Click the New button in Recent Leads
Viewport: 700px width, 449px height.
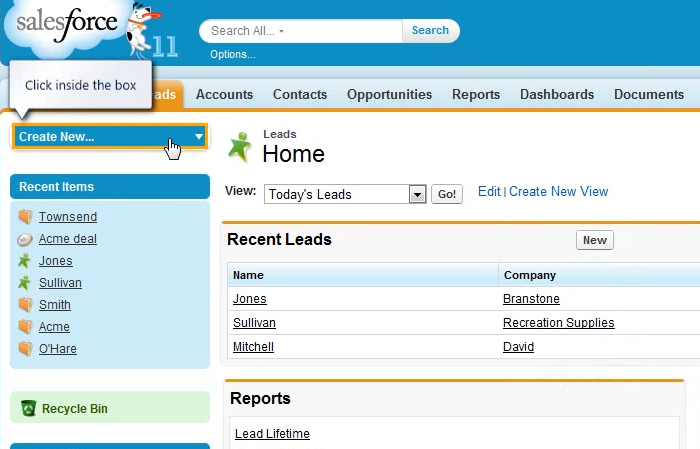click(x=594, y=240)
